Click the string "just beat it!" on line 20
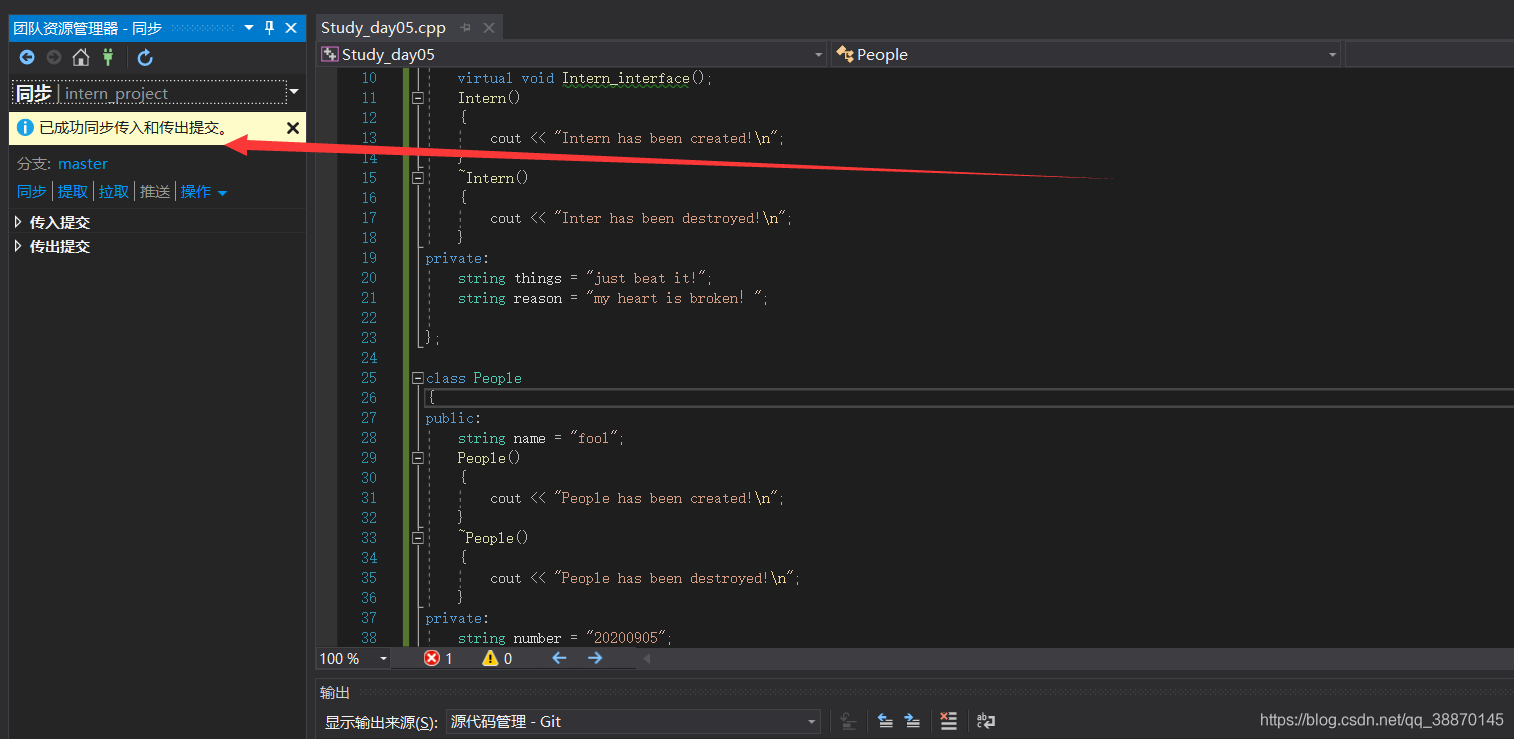The height and width of the screenshot is (739, 1514). (646, 278)
